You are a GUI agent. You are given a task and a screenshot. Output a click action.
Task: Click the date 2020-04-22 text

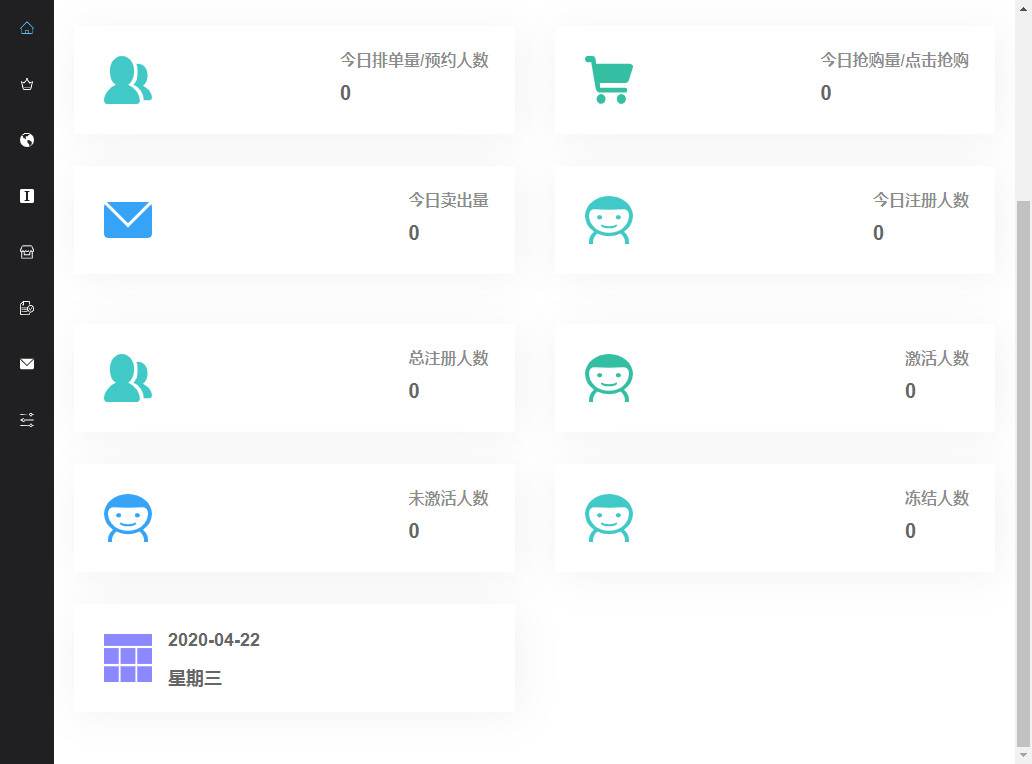coord(214,640)
